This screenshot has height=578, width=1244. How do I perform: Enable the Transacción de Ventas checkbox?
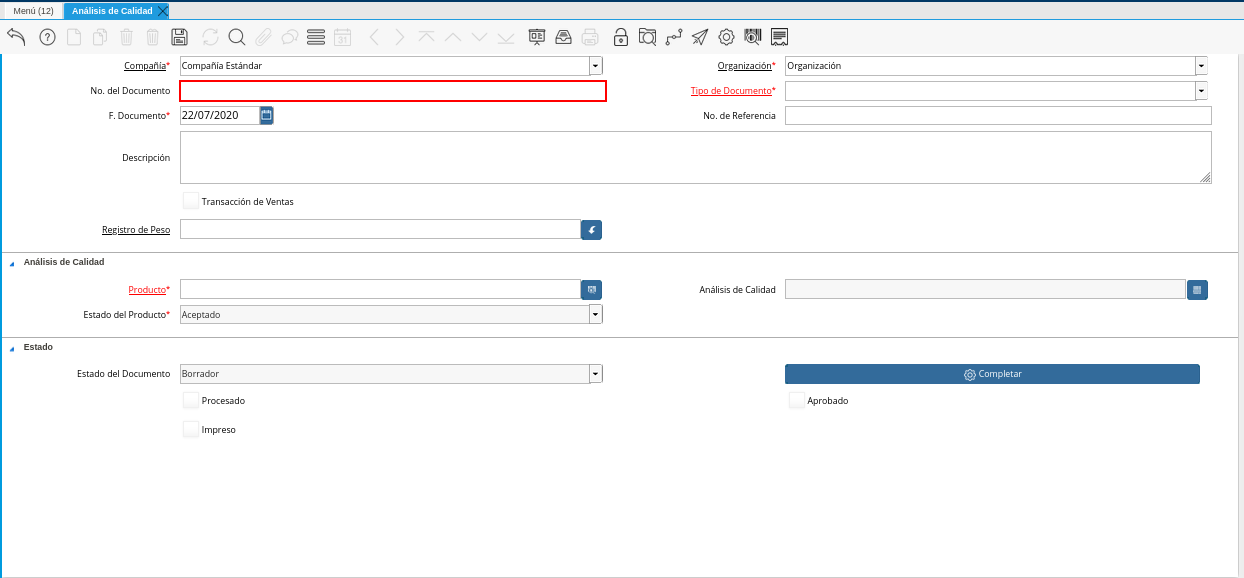[191, 201]
